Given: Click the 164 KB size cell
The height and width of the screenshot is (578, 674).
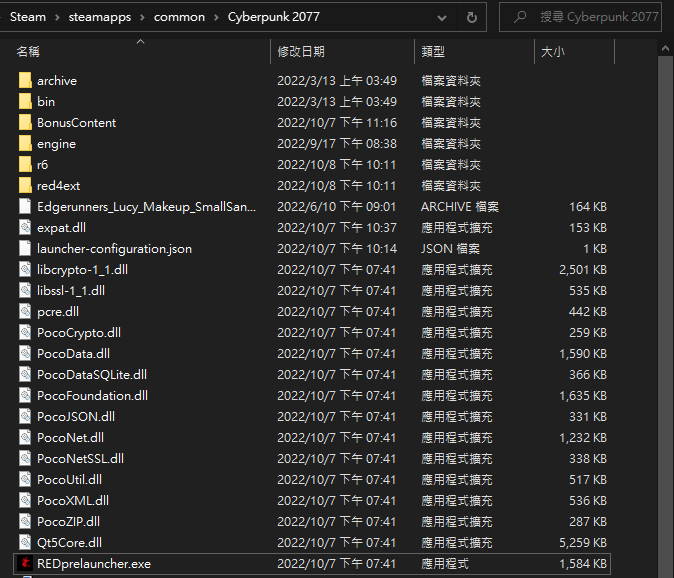Looking at the screenshot, I should click(588, 207).
